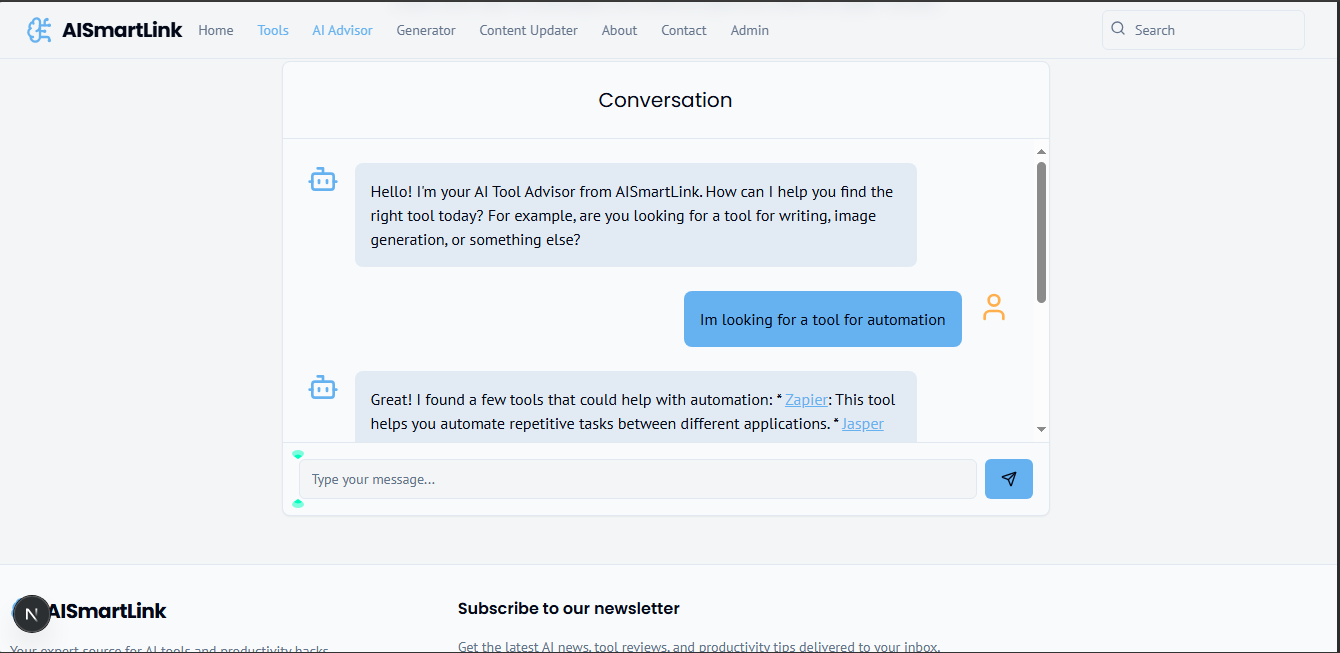Click the conversation scrollbar thumb

pyautogui.click(x=1041, y=232)
